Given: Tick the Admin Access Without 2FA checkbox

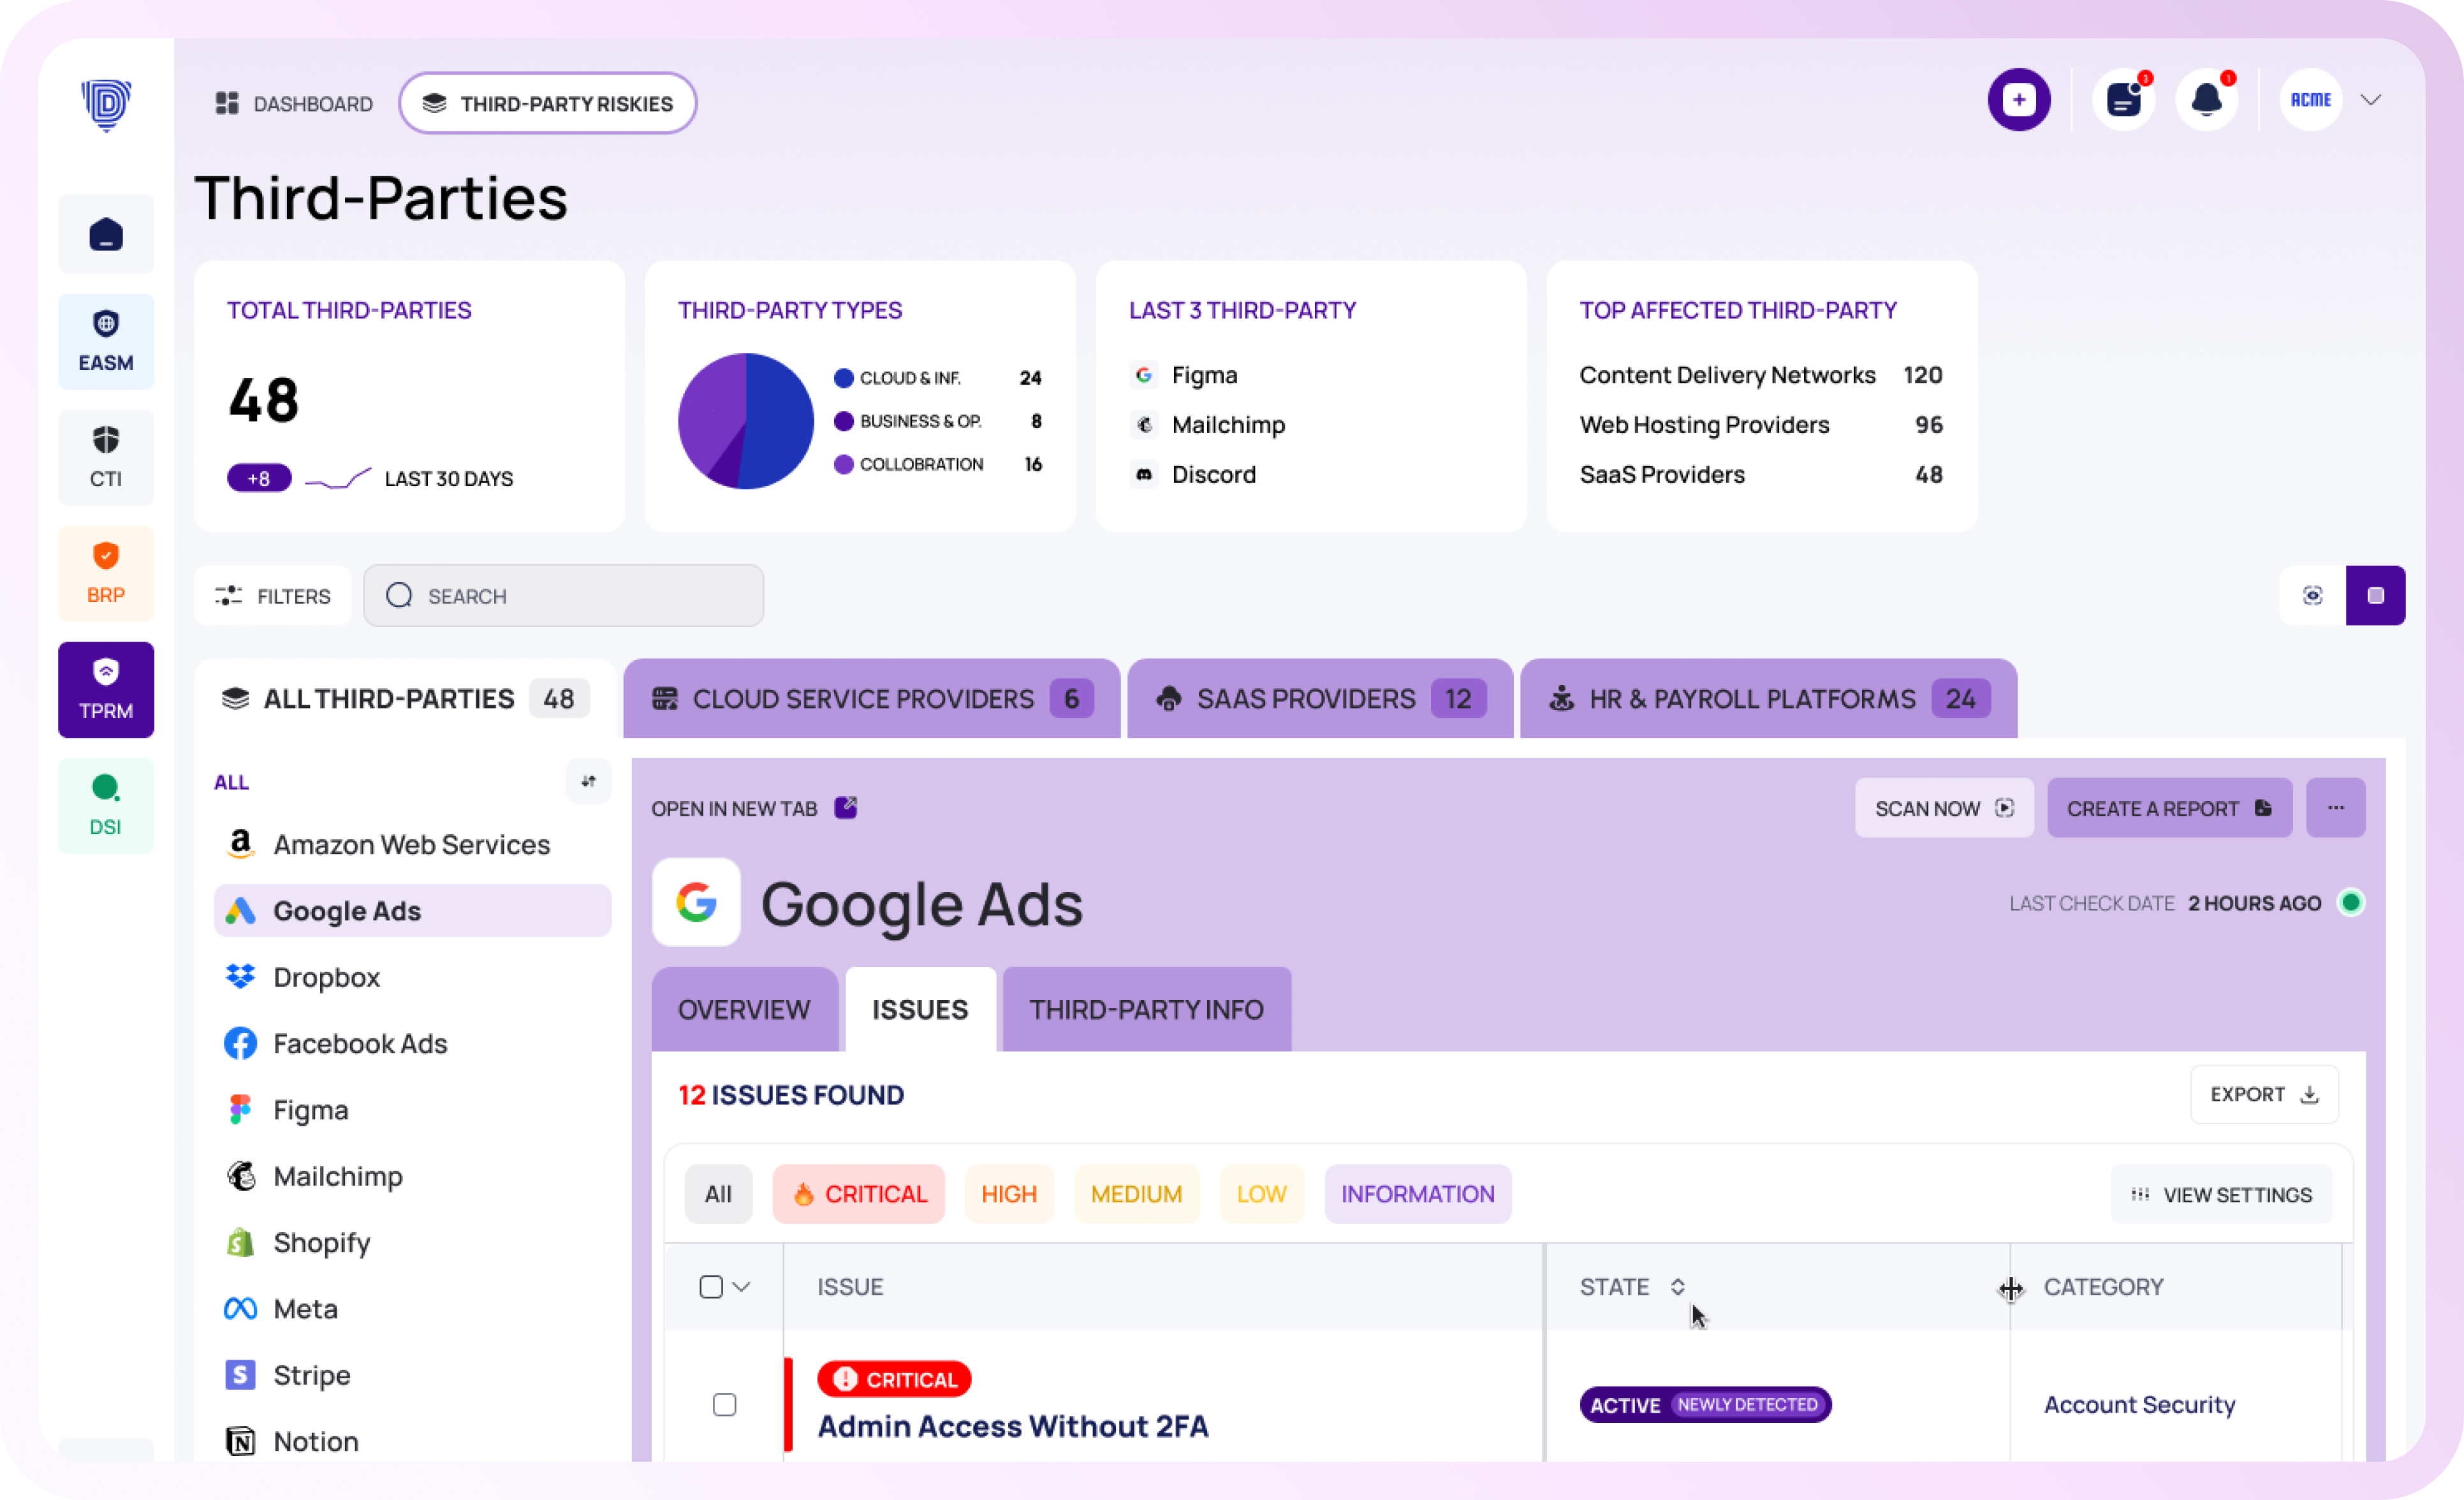Looking at the screenshot, I should [x=724, y=1405].
